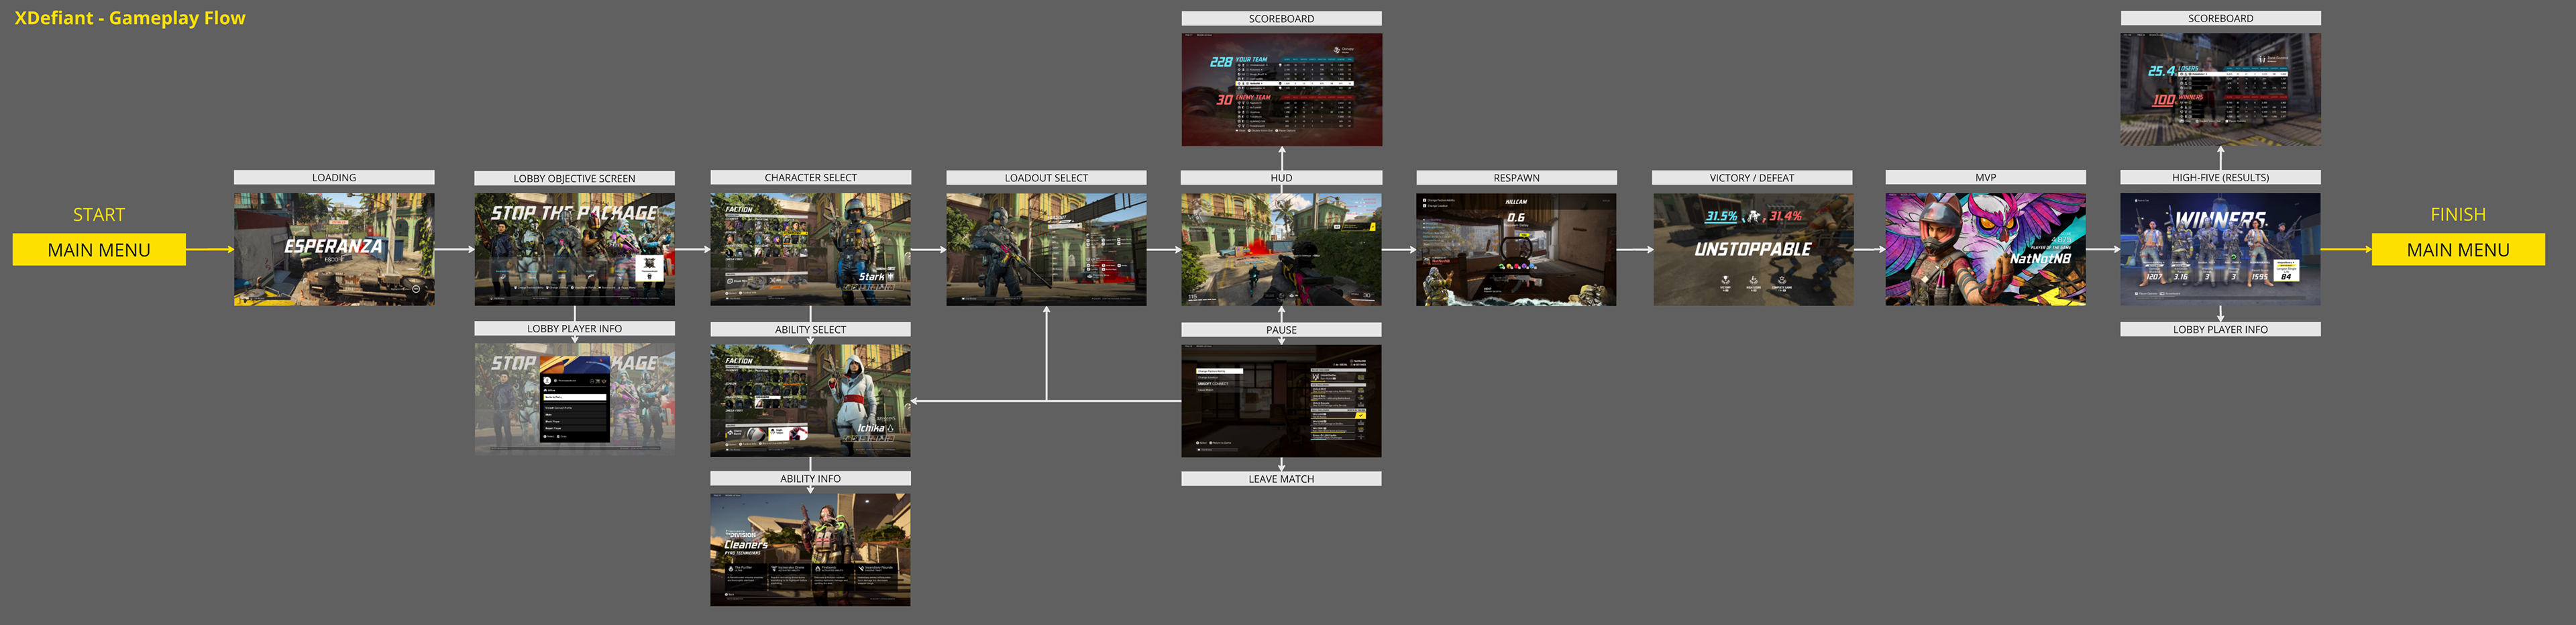Click the VICTORY / DEFEAT label

point(1752,177)
